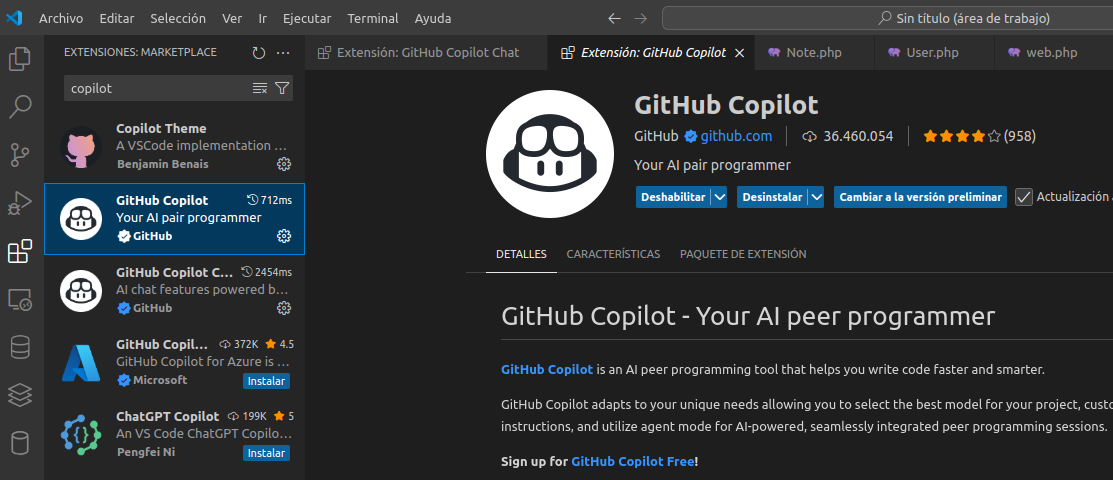Viewport: 1113px width, 480px height.
Task: Switch to GitHub Copilot Chat extension tab
Action: pos(427,53)
